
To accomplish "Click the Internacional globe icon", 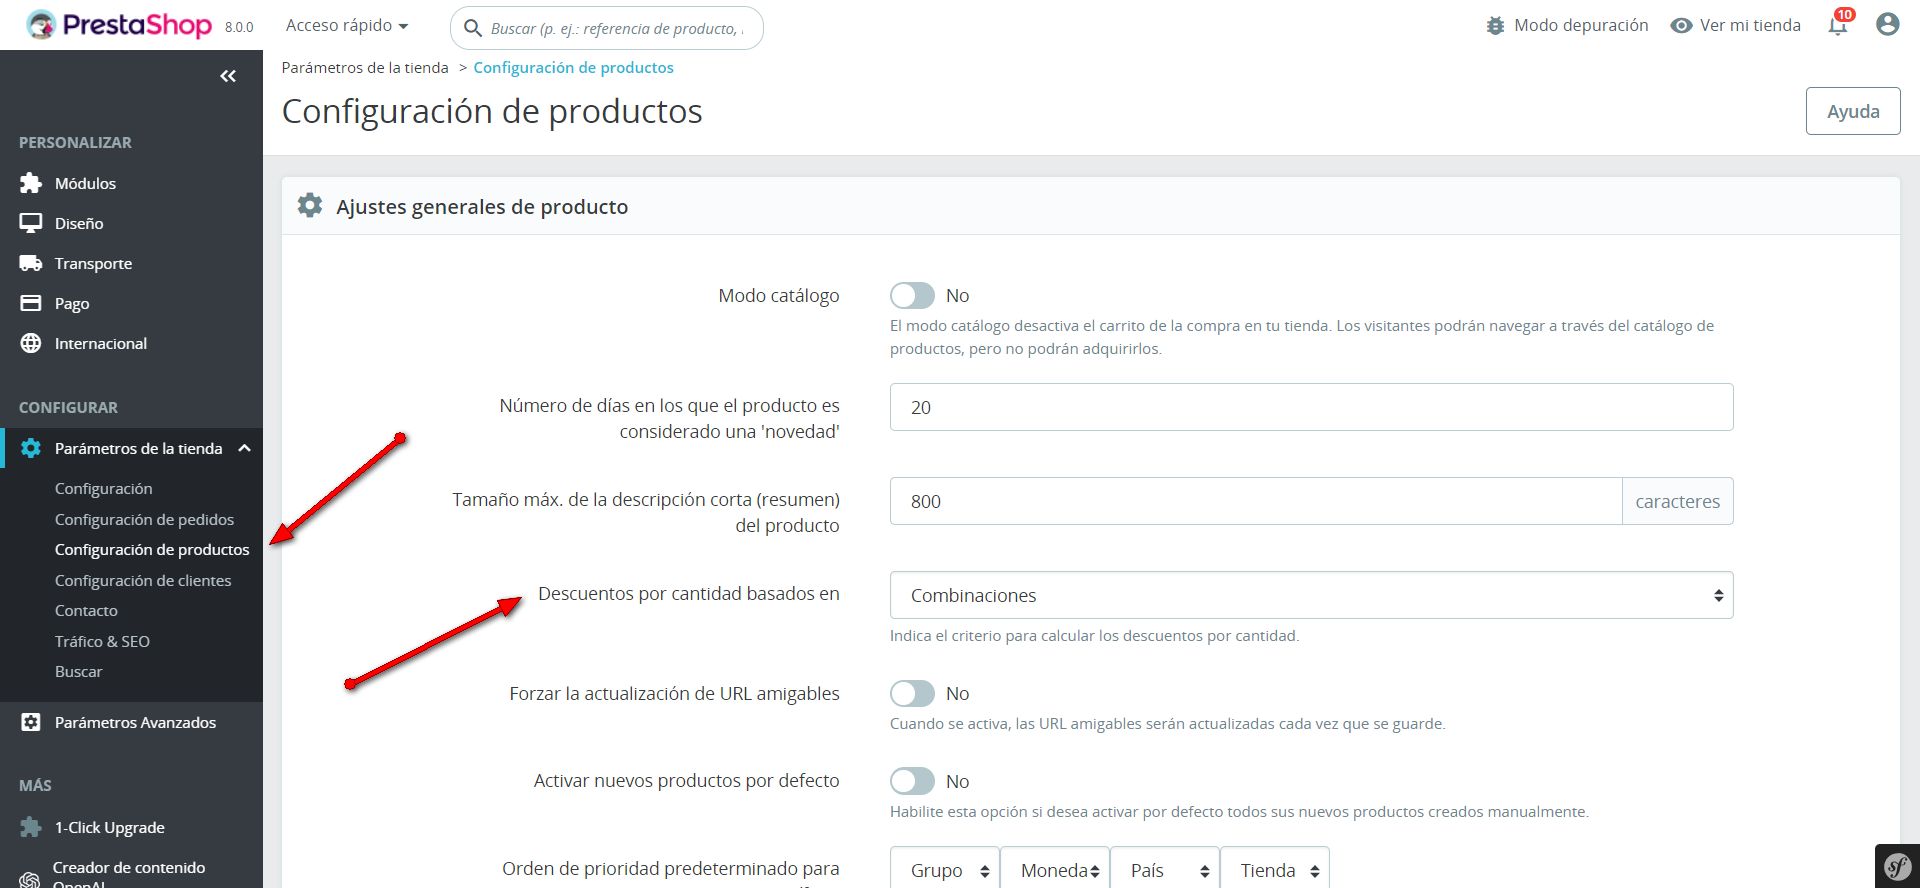I will click(x=31, y=343).
